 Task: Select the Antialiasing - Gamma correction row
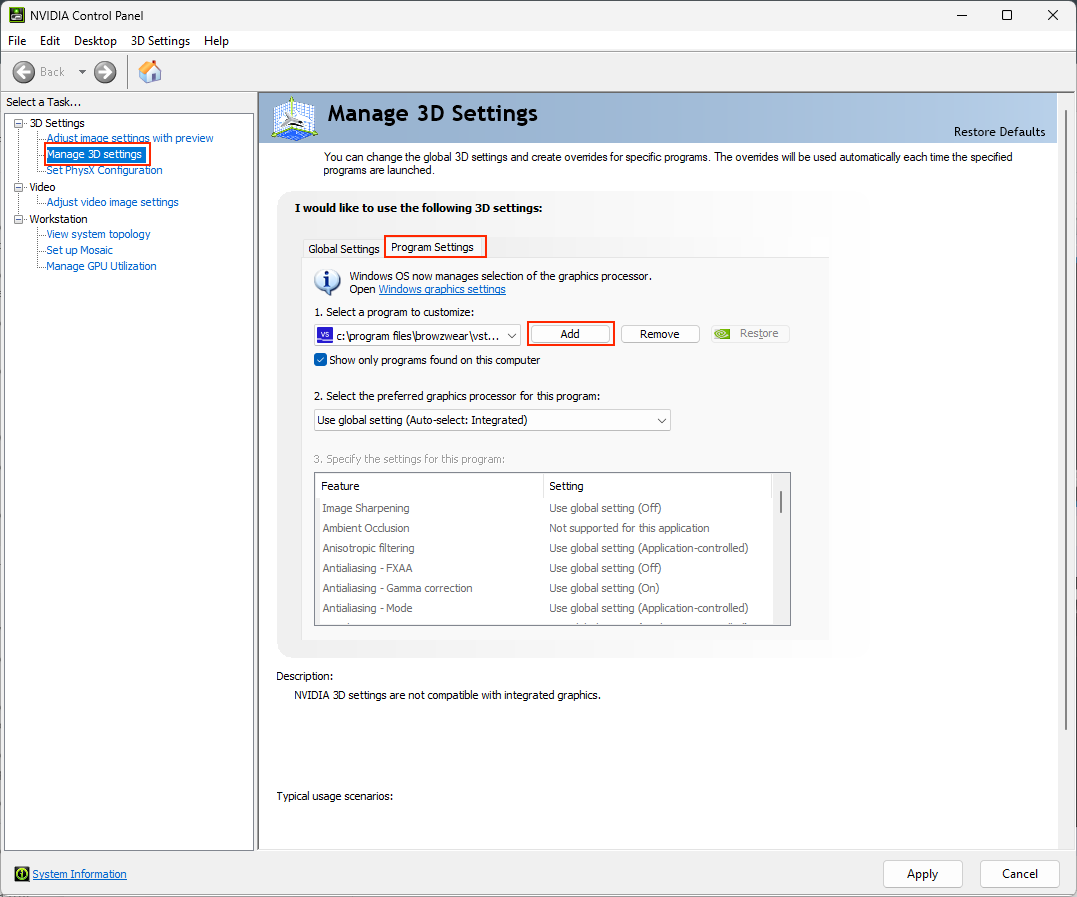click(543, 588)
